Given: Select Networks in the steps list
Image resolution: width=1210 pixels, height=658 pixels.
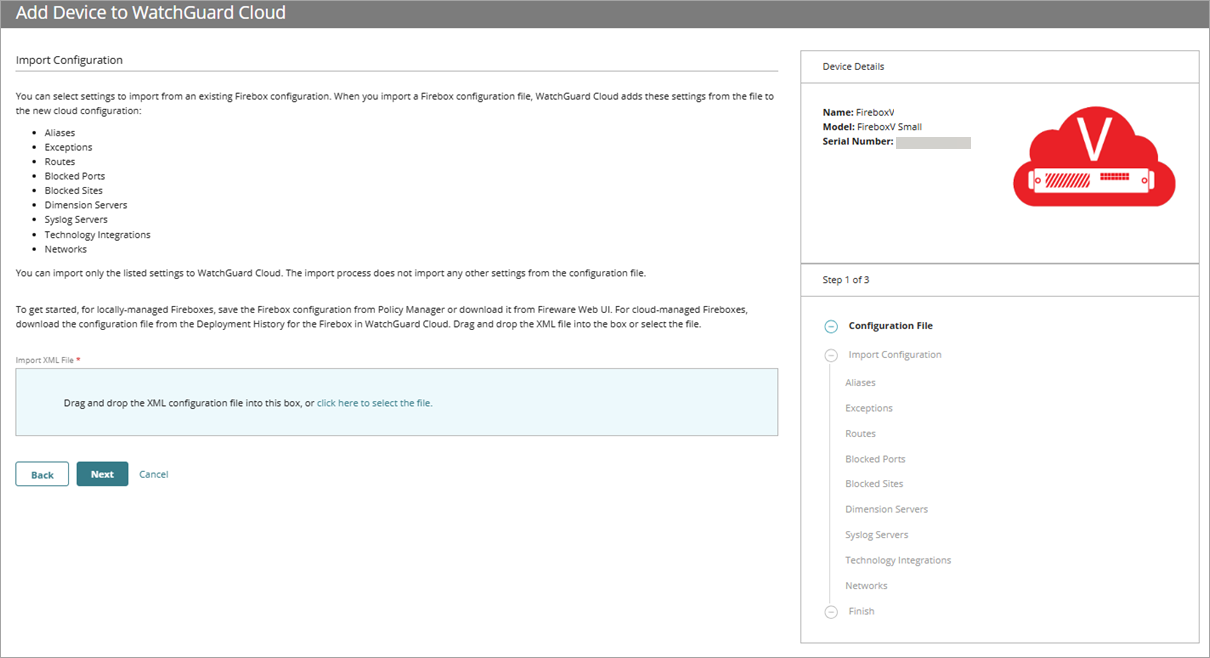Looking at the screenshot, I should 866,586.
